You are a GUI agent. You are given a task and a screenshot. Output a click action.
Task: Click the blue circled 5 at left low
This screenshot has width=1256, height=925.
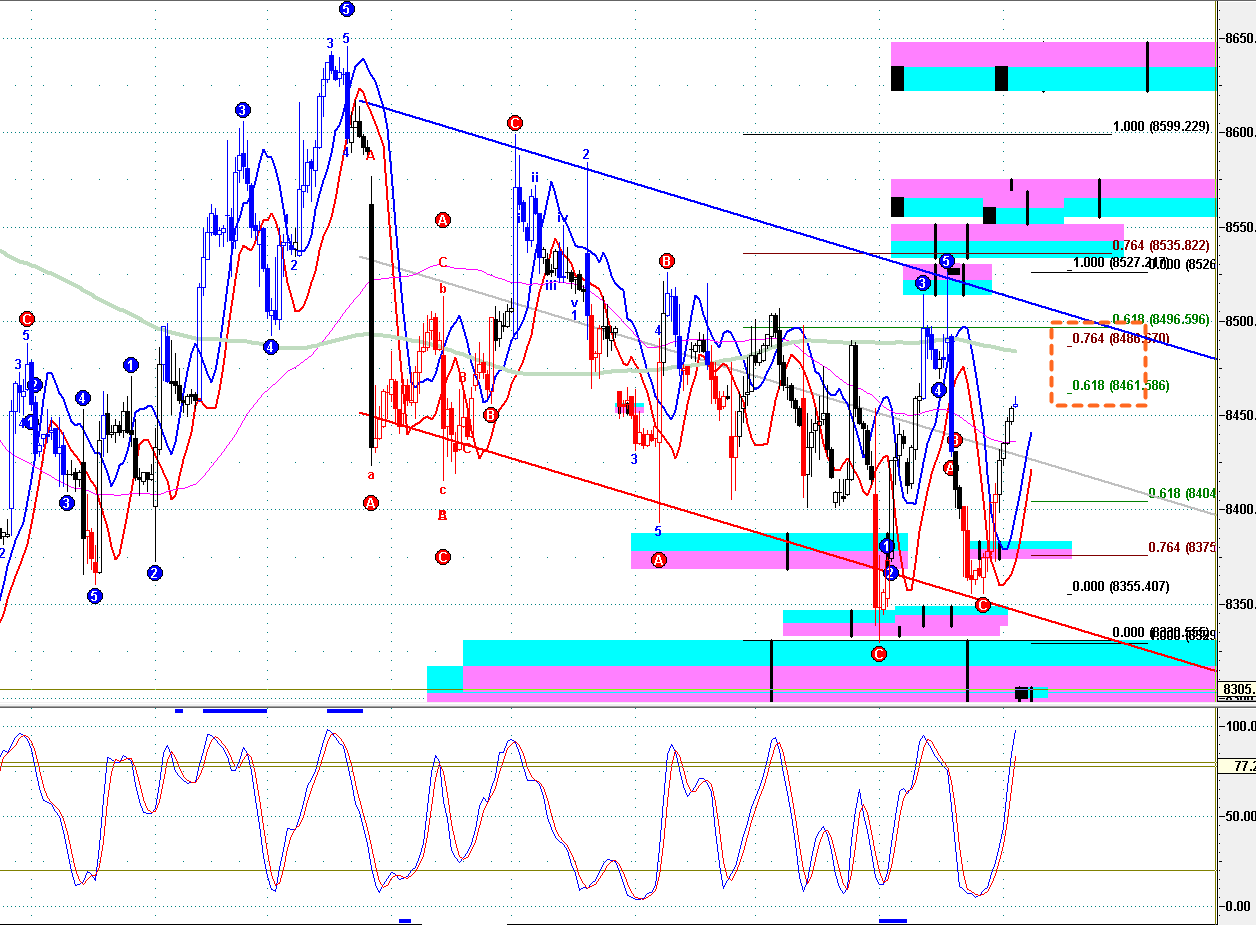[x=94, y=596]
